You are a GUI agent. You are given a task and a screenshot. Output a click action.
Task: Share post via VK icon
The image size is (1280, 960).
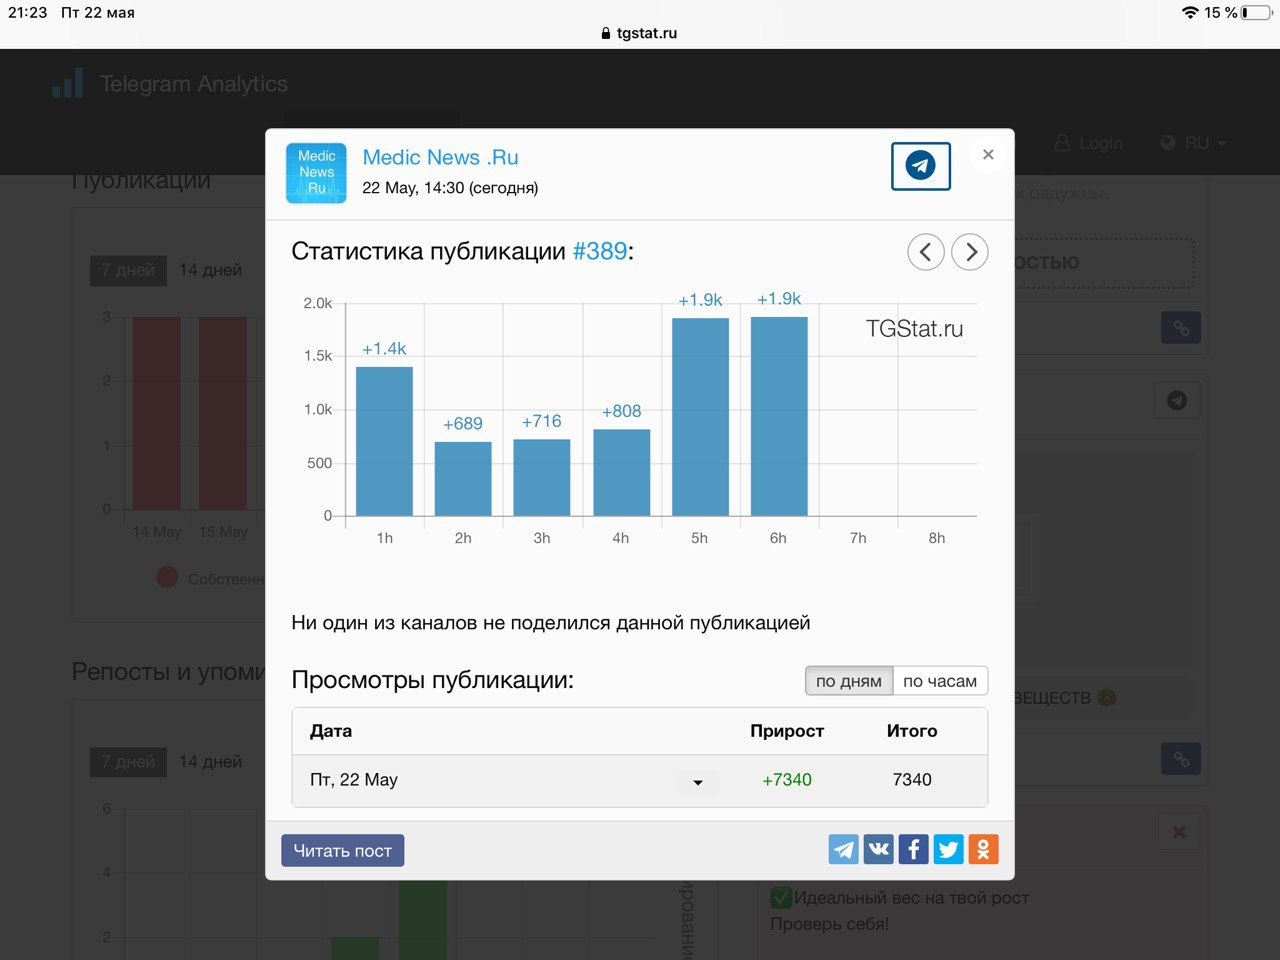coord(879,849)
